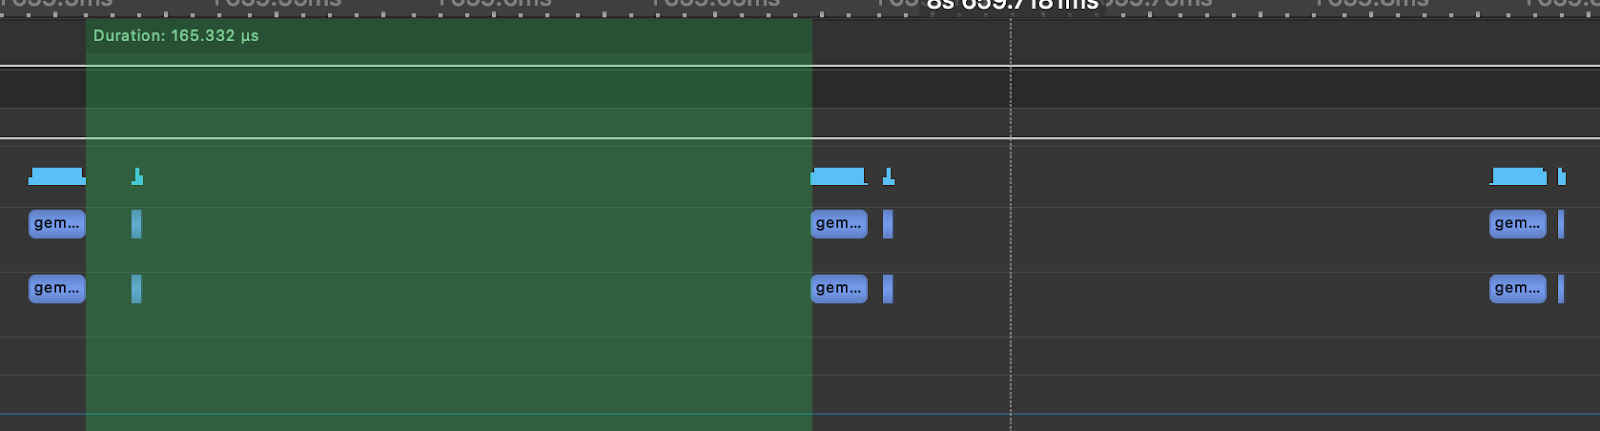Click the leftmost 'gem...' block in the upper track
Viewport: 1600px width, 431px height.
[57, 223]
